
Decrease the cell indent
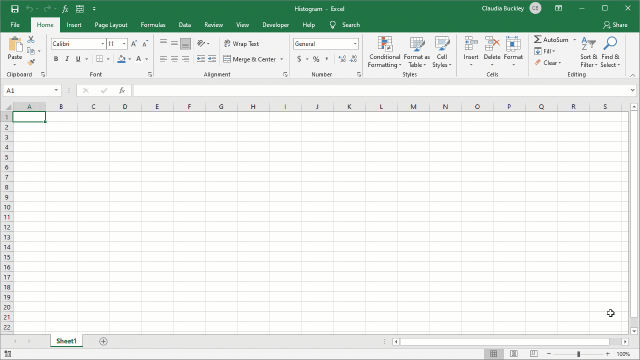coord(201,59)
